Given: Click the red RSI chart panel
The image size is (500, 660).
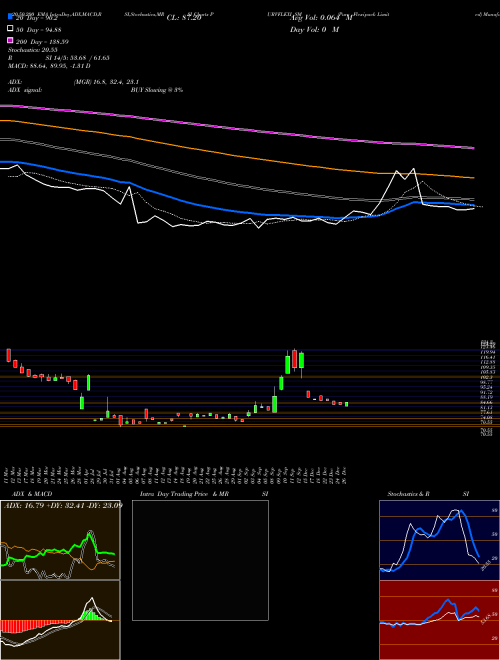Looking at the screenshot, I should (439, 620).
